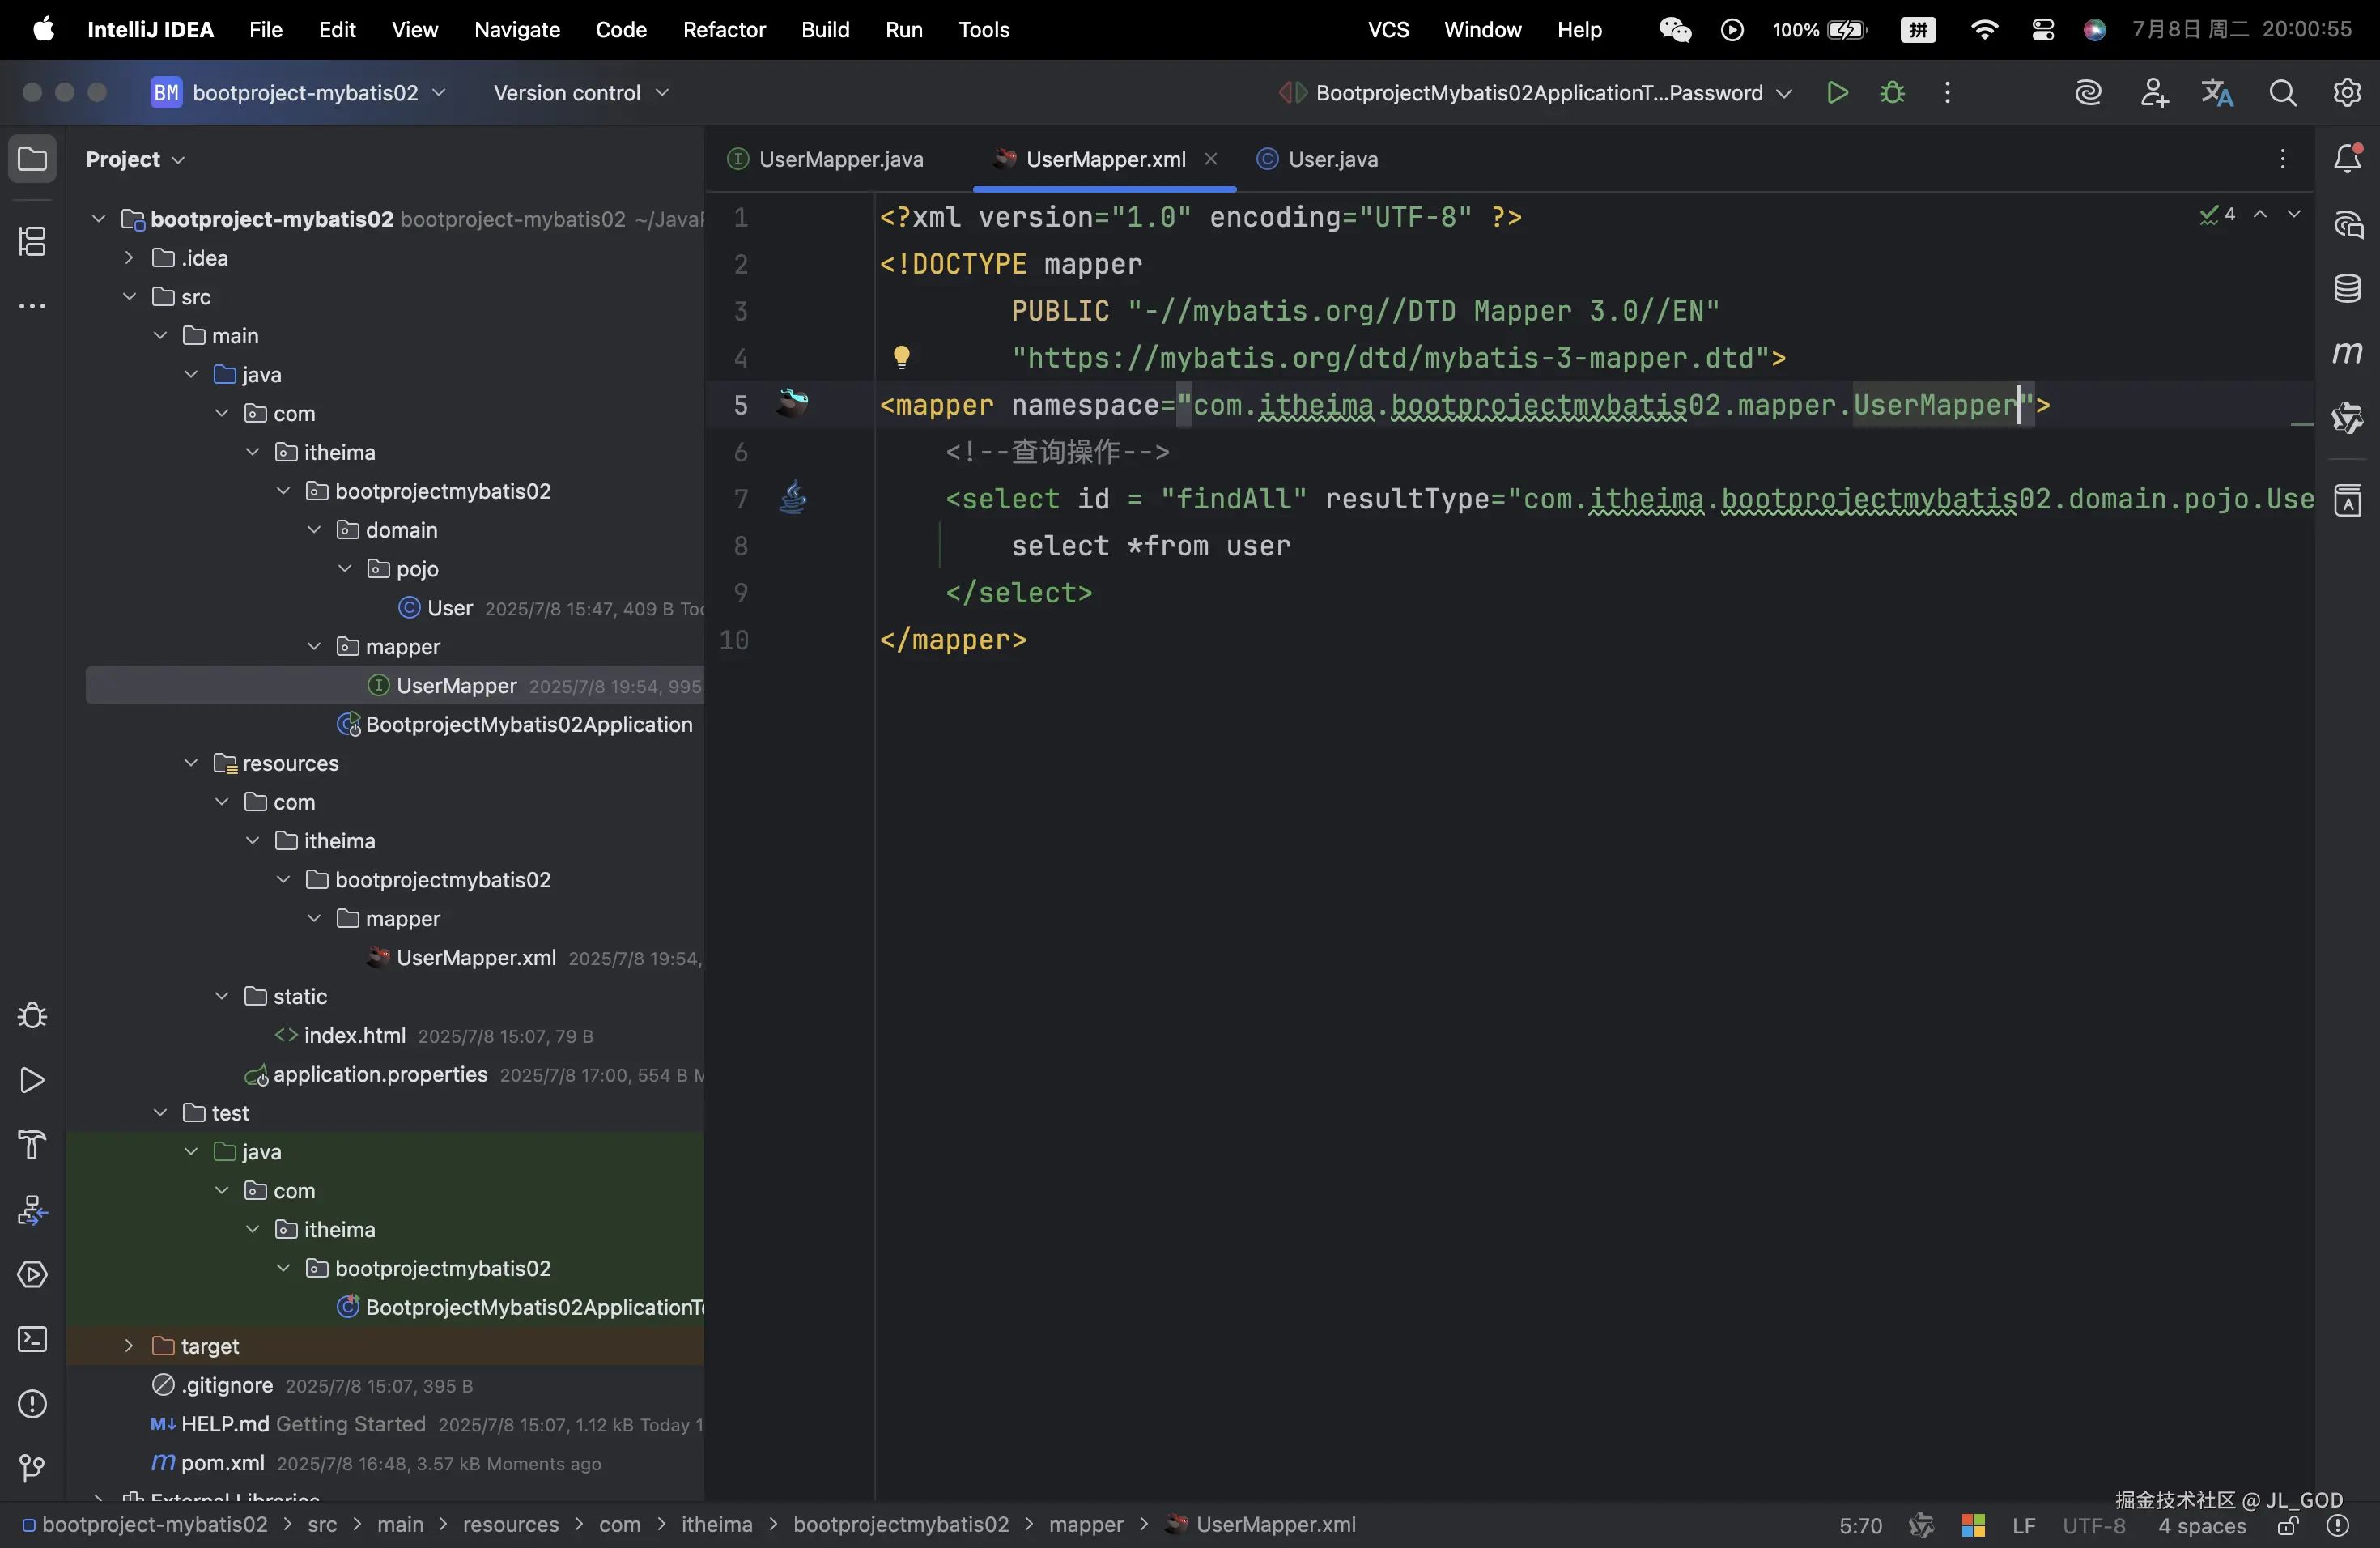The image size is (2380, 1548).
Task: Open the Maven tool window
Action: coord(2347,353)
